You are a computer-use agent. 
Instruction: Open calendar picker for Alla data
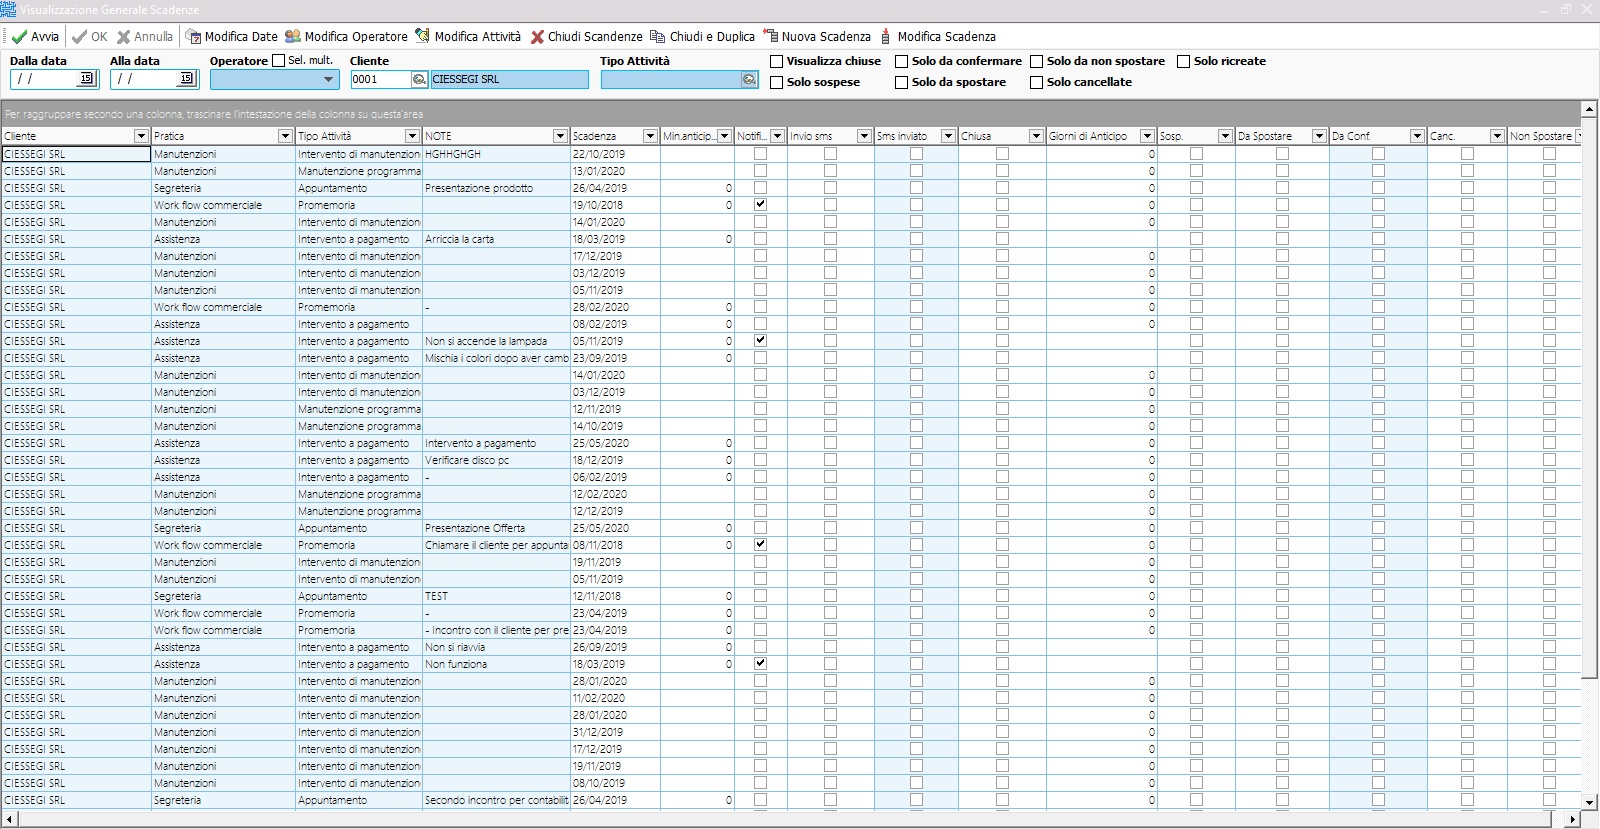pyautogui.click(x=186, y=79)
